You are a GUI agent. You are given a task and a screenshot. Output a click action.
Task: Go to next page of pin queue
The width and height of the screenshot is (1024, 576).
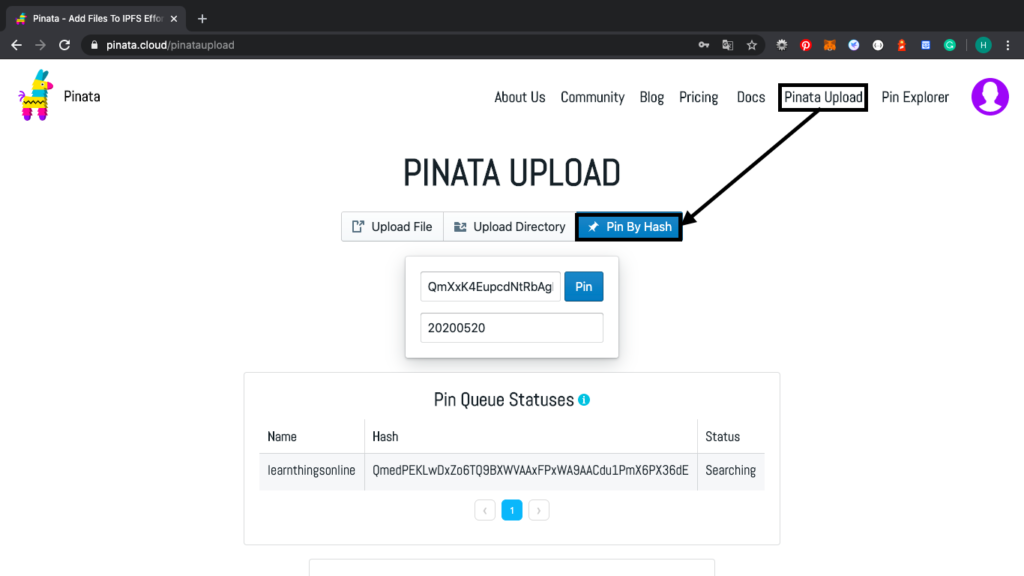click(539, 510)
